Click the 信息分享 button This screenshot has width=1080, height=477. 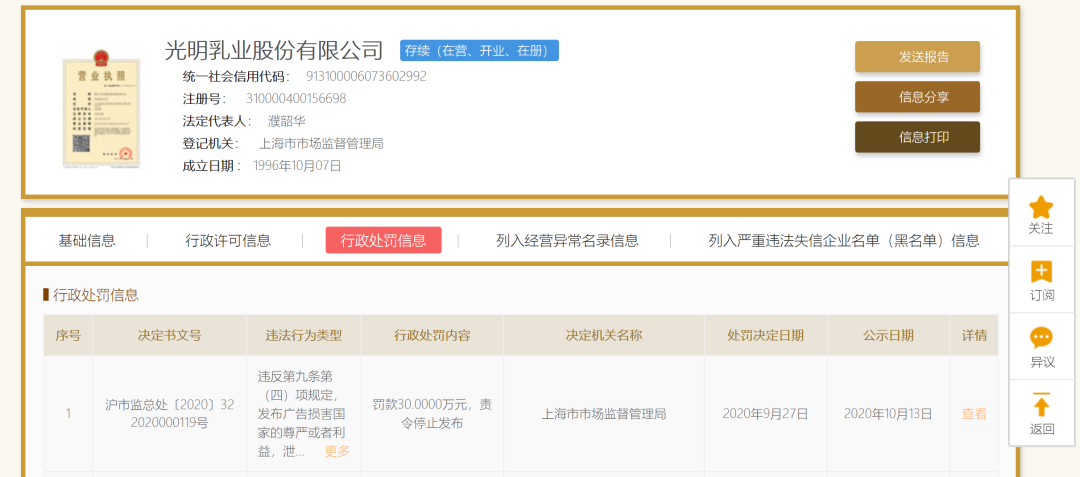(917, 96)
